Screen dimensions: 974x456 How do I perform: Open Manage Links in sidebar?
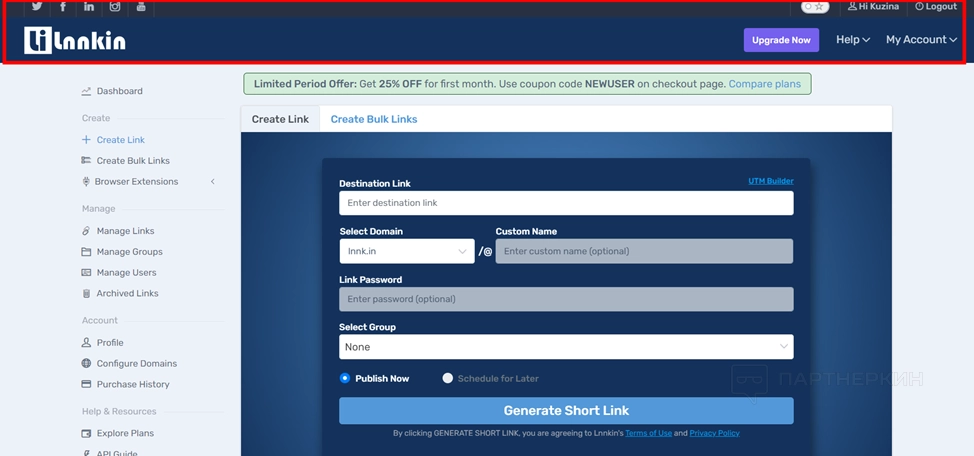tap(125, 231)
